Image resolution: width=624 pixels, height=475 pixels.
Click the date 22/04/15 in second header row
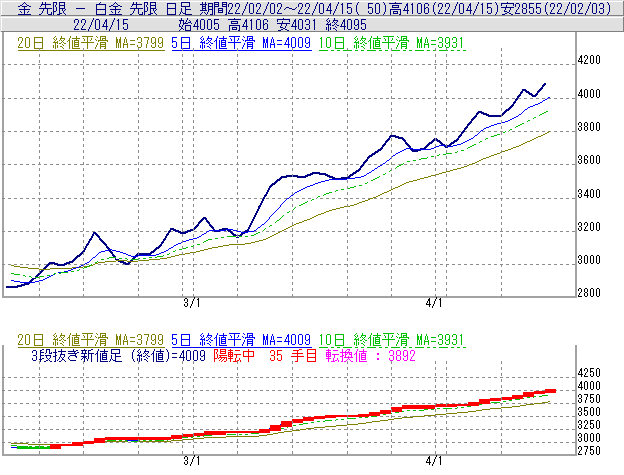[101, 25]
